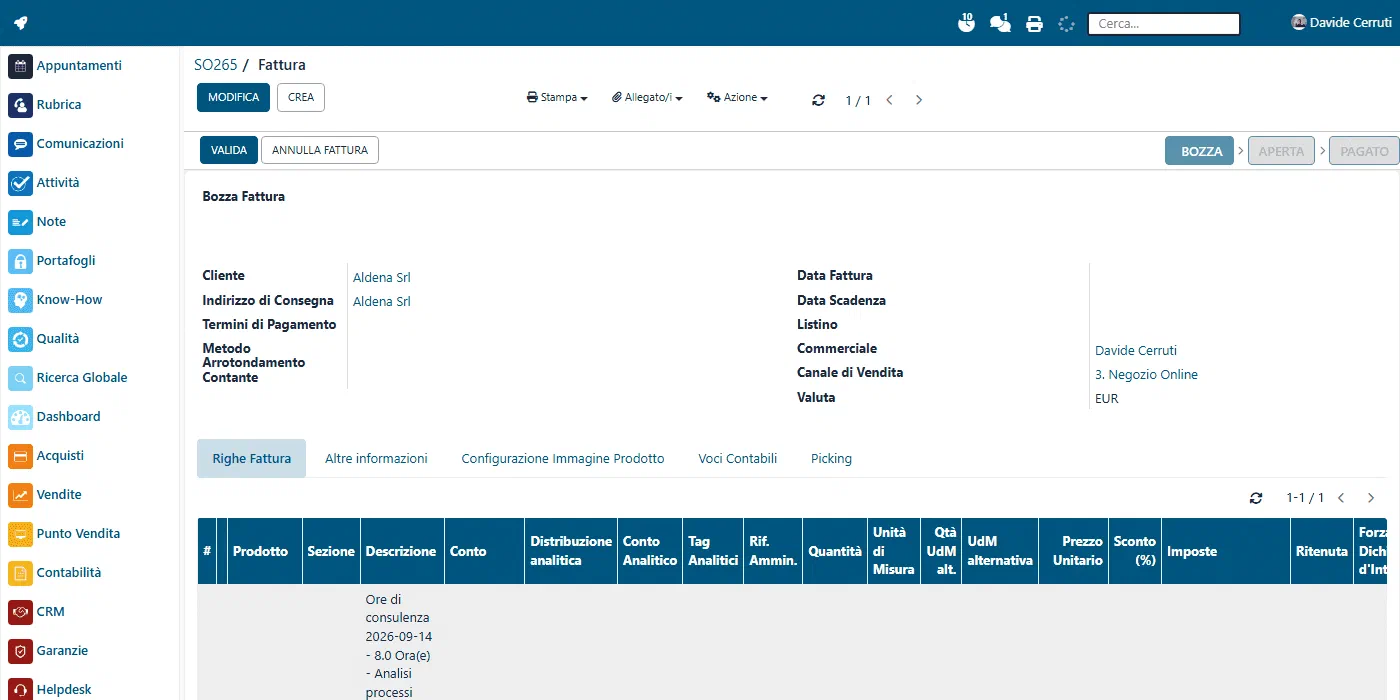Viewport: 1400px width, 700px height.
Task: Open Vendite chart icon
Action: (21, 495)
